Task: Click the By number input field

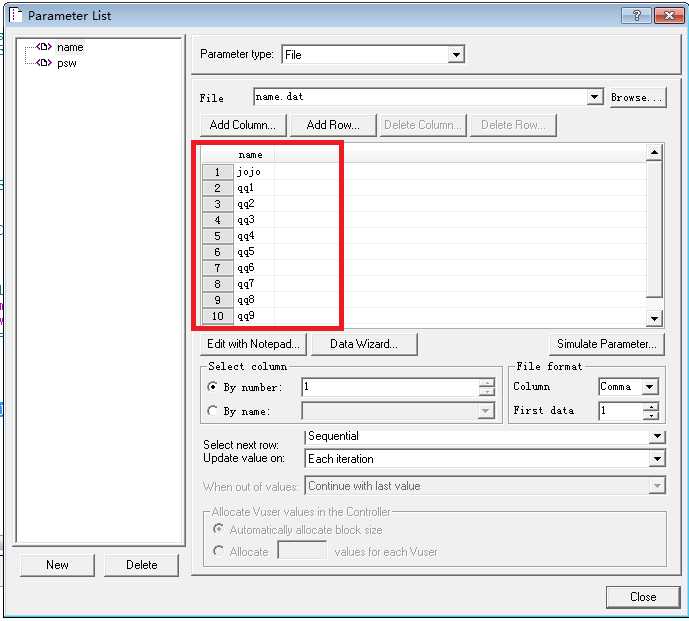Action: click(x=390, y=387)
